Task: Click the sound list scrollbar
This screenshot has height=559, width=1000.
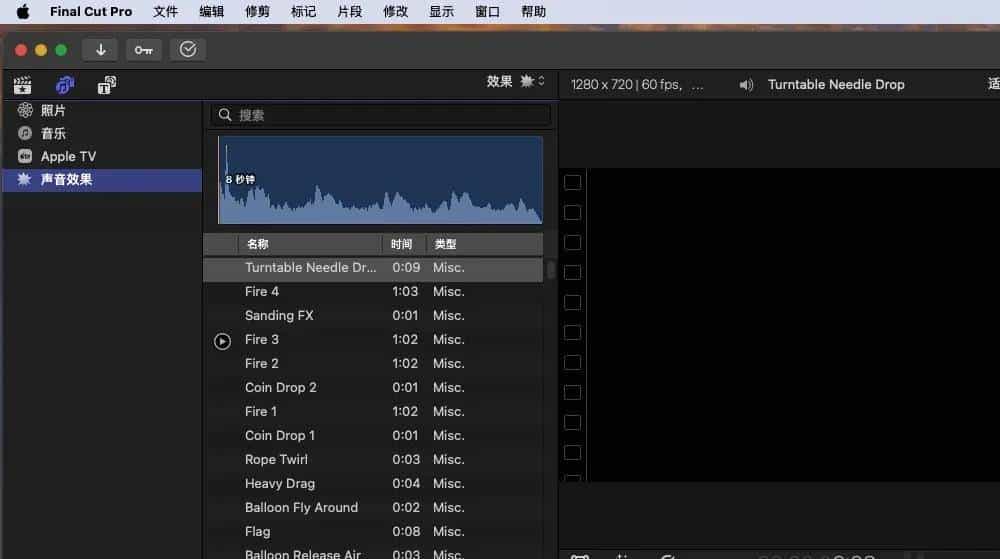Action: 550,270
